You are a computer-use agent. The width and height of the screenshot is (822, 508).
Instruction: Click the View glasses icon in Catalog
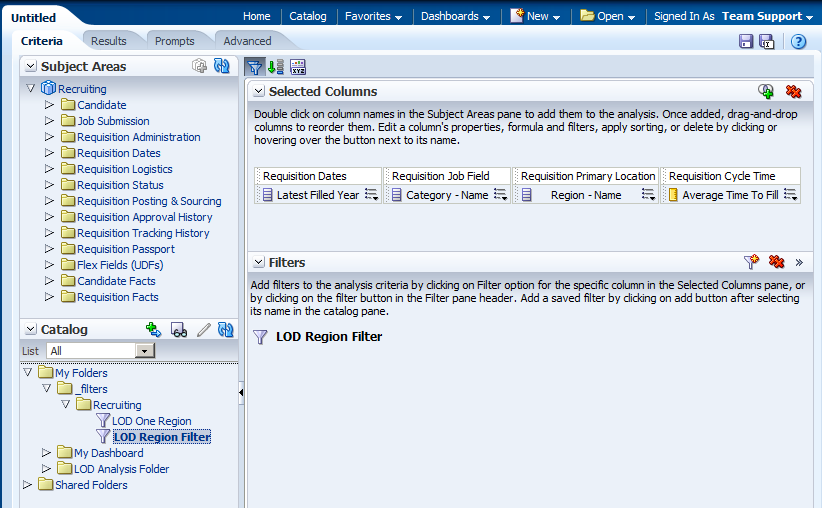pos(179,330)
